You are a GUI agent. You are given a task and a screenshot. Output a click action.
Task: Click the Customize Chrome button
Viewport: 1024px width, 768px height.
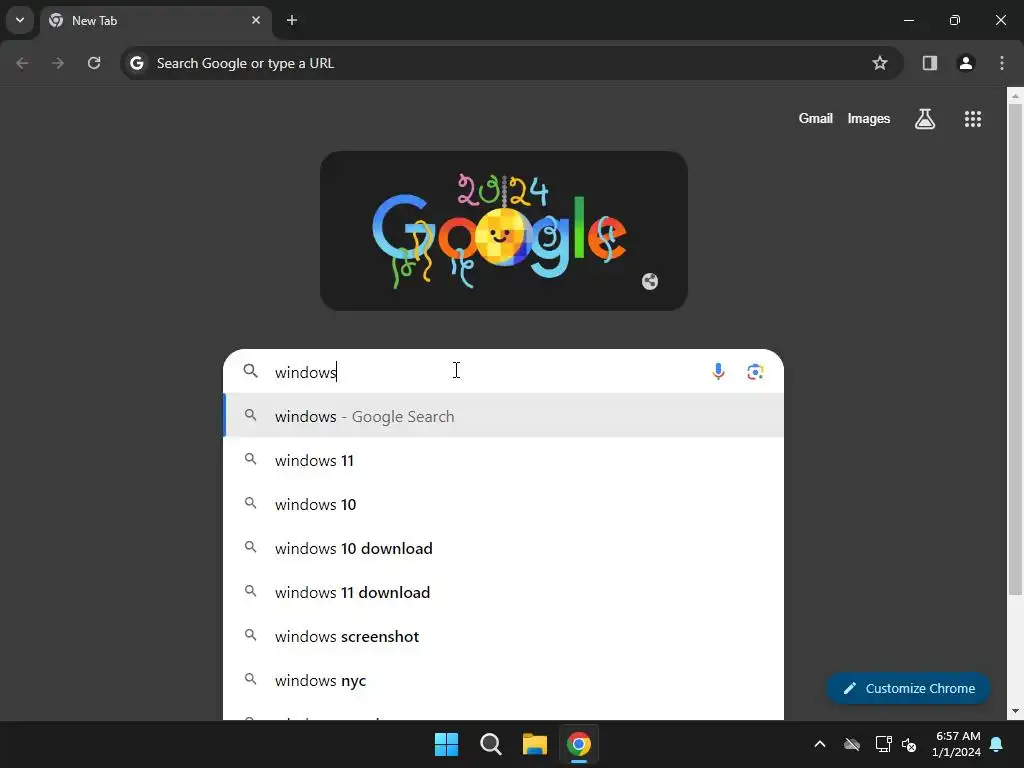point(908,688)
